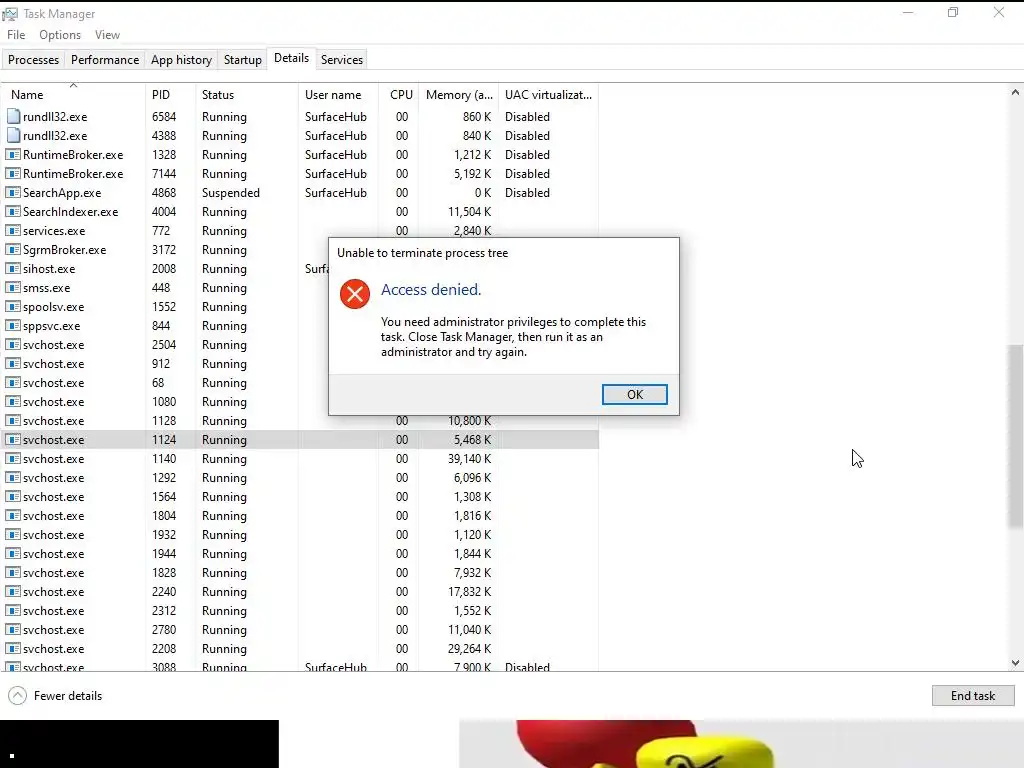
Task: Click the rundll32.exe icon for PID 4388
Action: 13,135
